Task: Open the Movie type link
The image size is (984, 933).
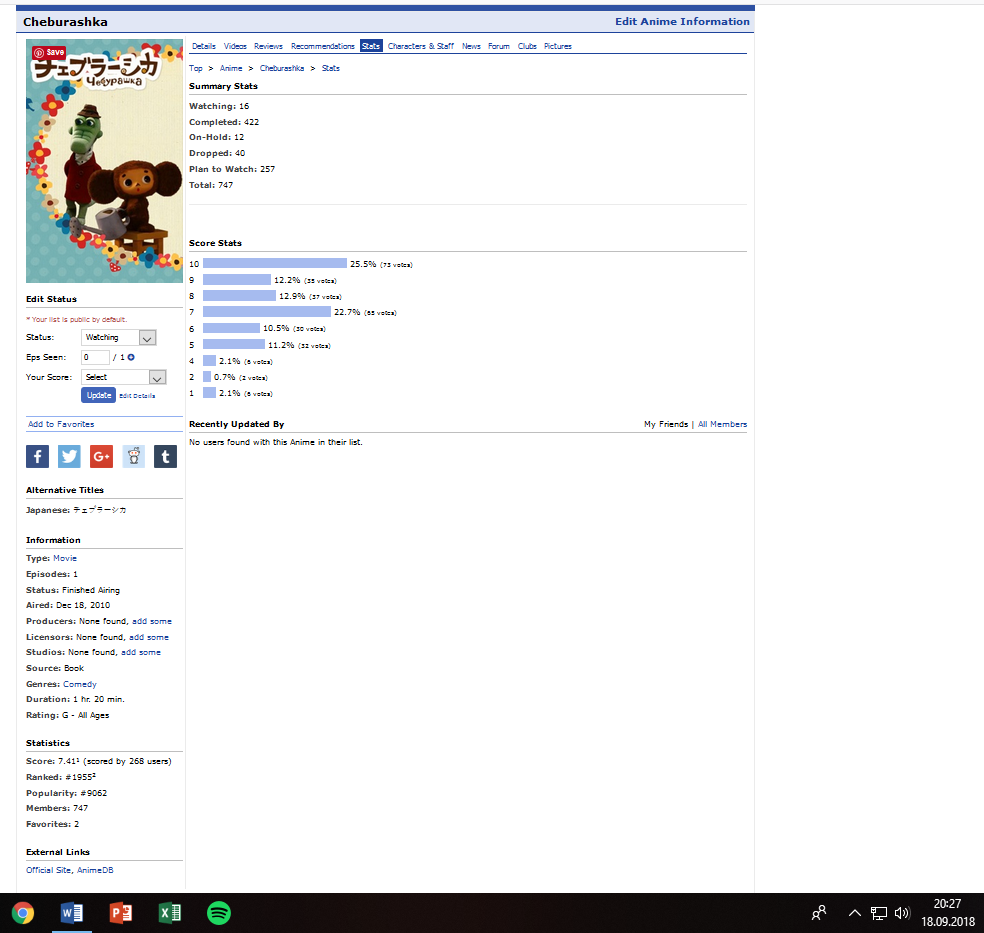Action: pos(65,558)
